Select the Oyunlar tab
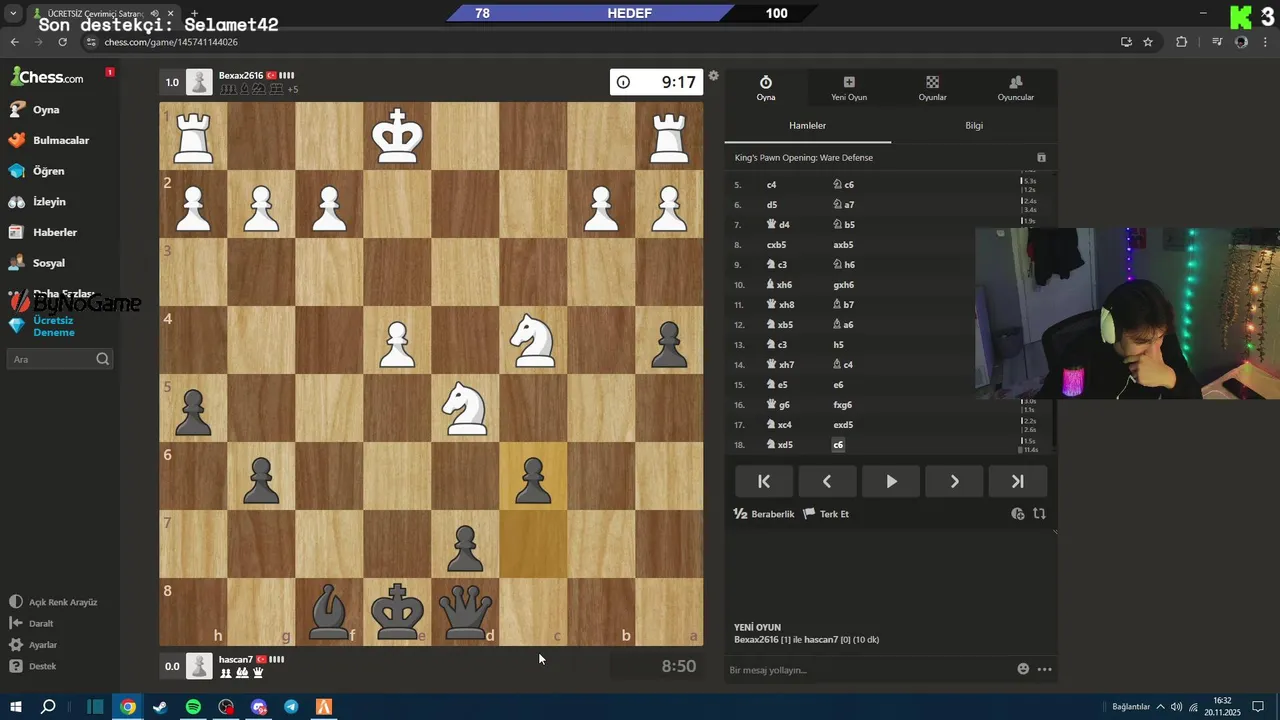The height and width of the screenshot is (720, 1280). 932,88
